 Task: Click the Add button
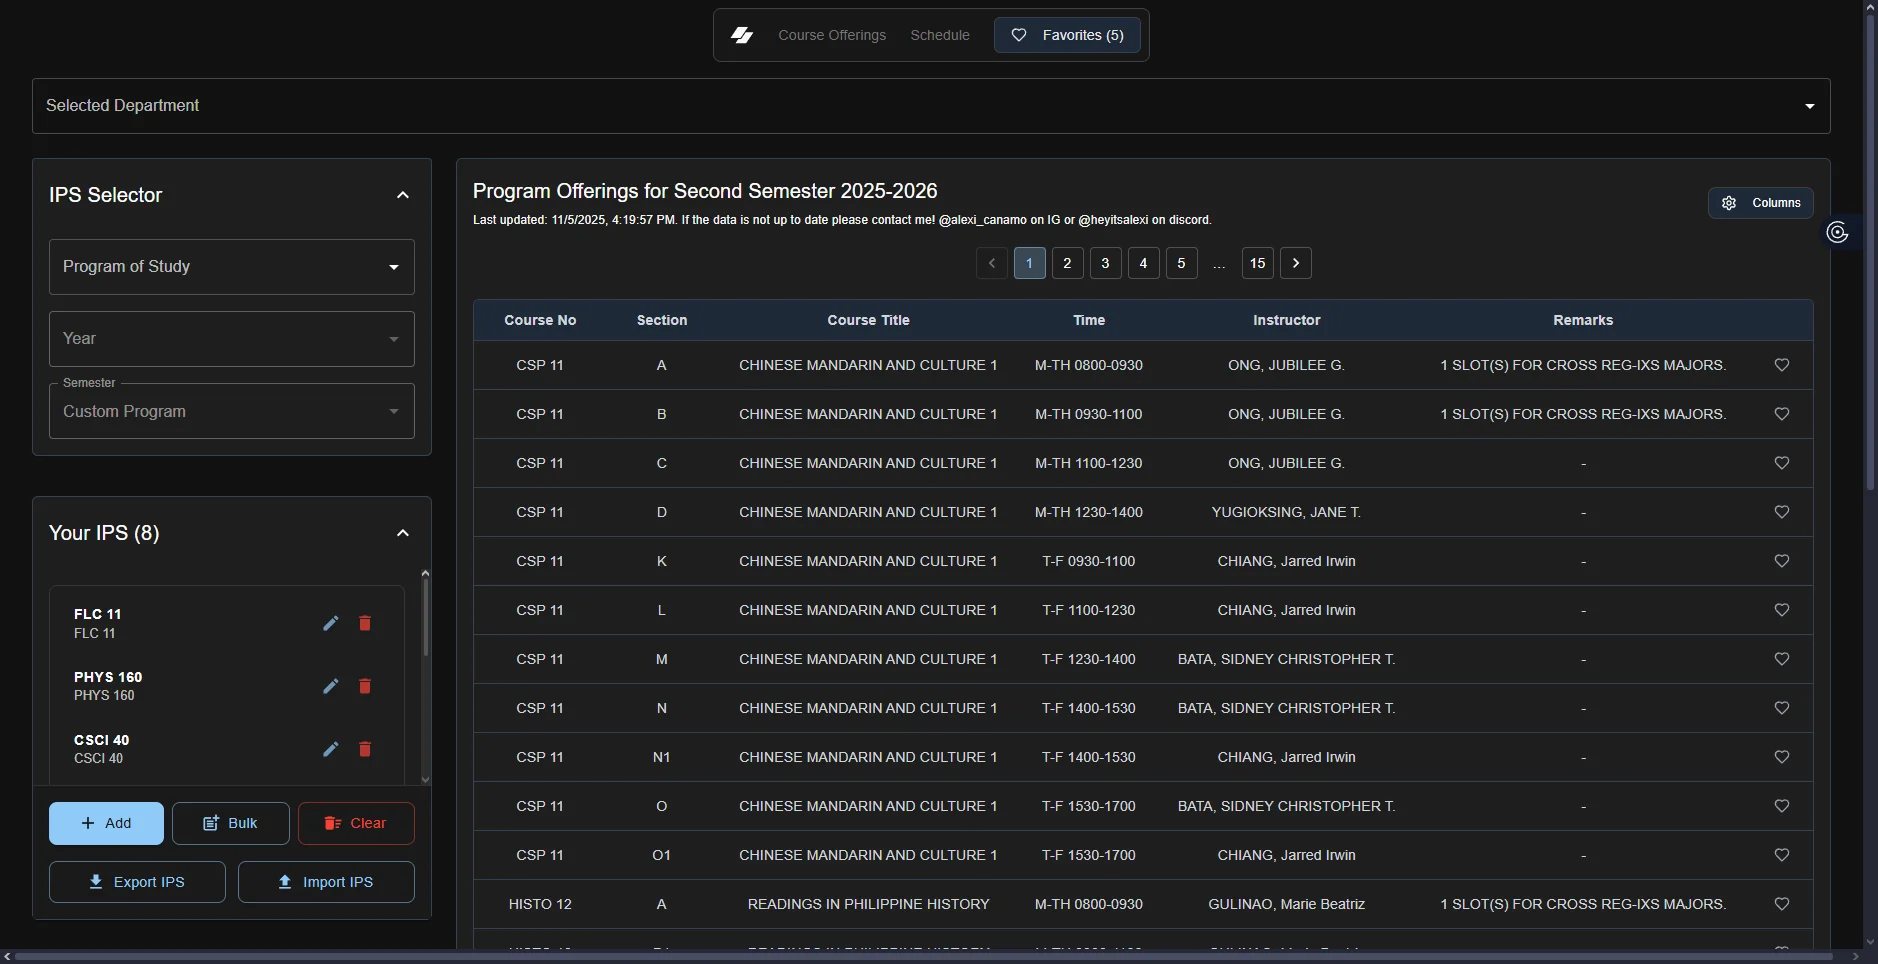[106, 823]
